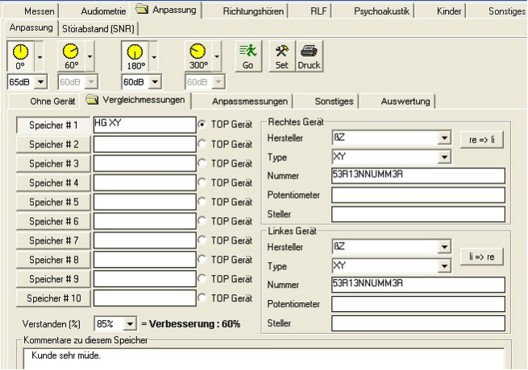Select TOP Gerät radio for Speicher # 4
Viewport: 528px width, 370px height.
point(202,182)
